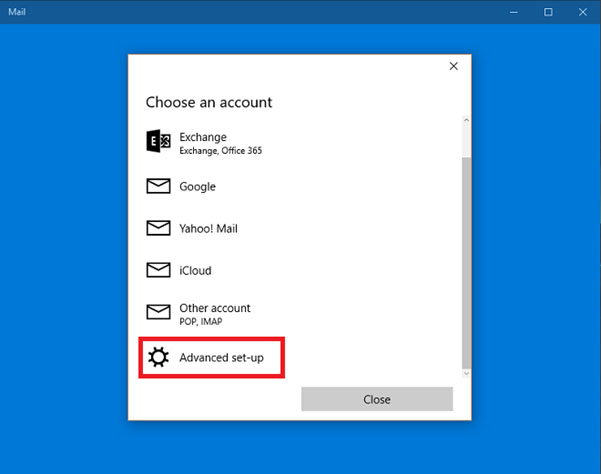Click the iCloud envelope icon
601x474 pixels.
tap(158, 270)
